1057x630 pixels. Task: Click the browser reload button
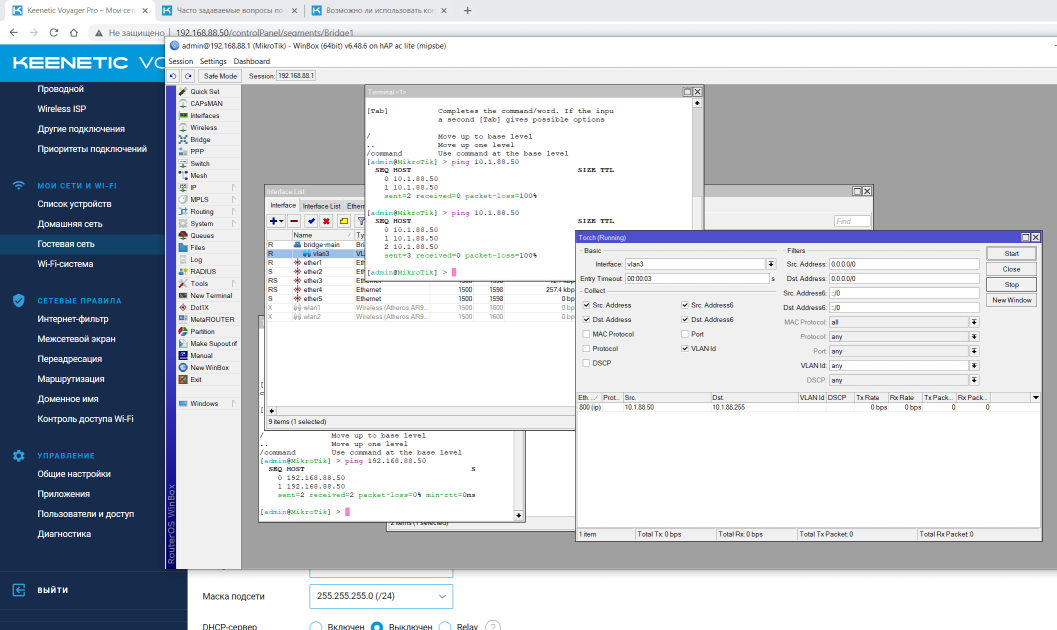click(x=54, y=32)
